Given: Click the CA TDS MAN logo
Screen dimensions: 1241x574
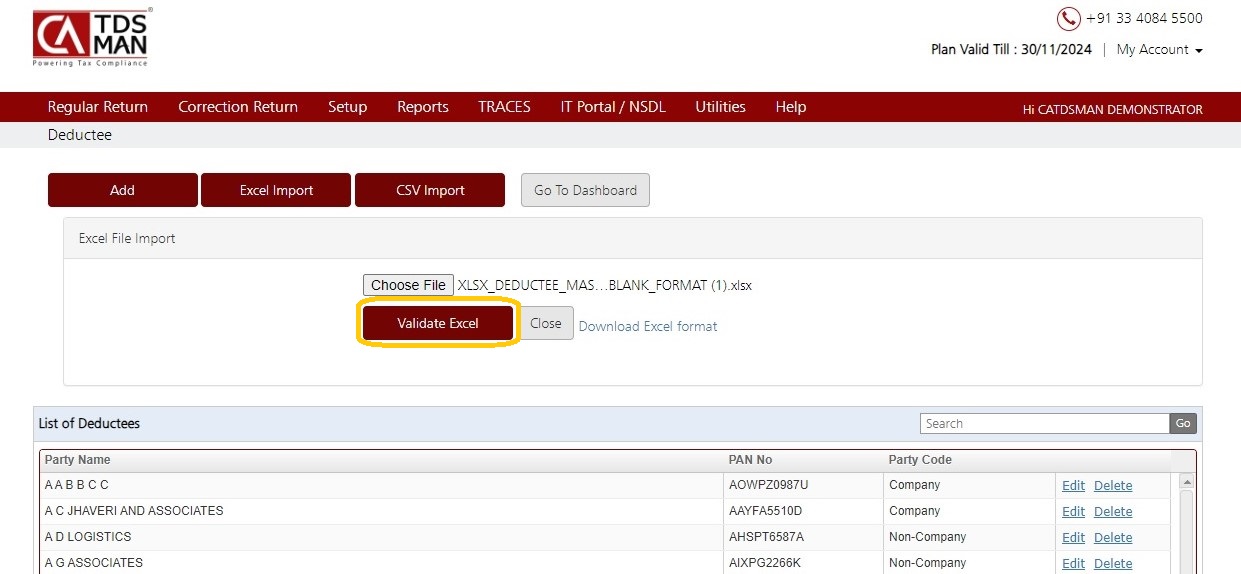Looking at the screenshot, I should tap(90, 38).
